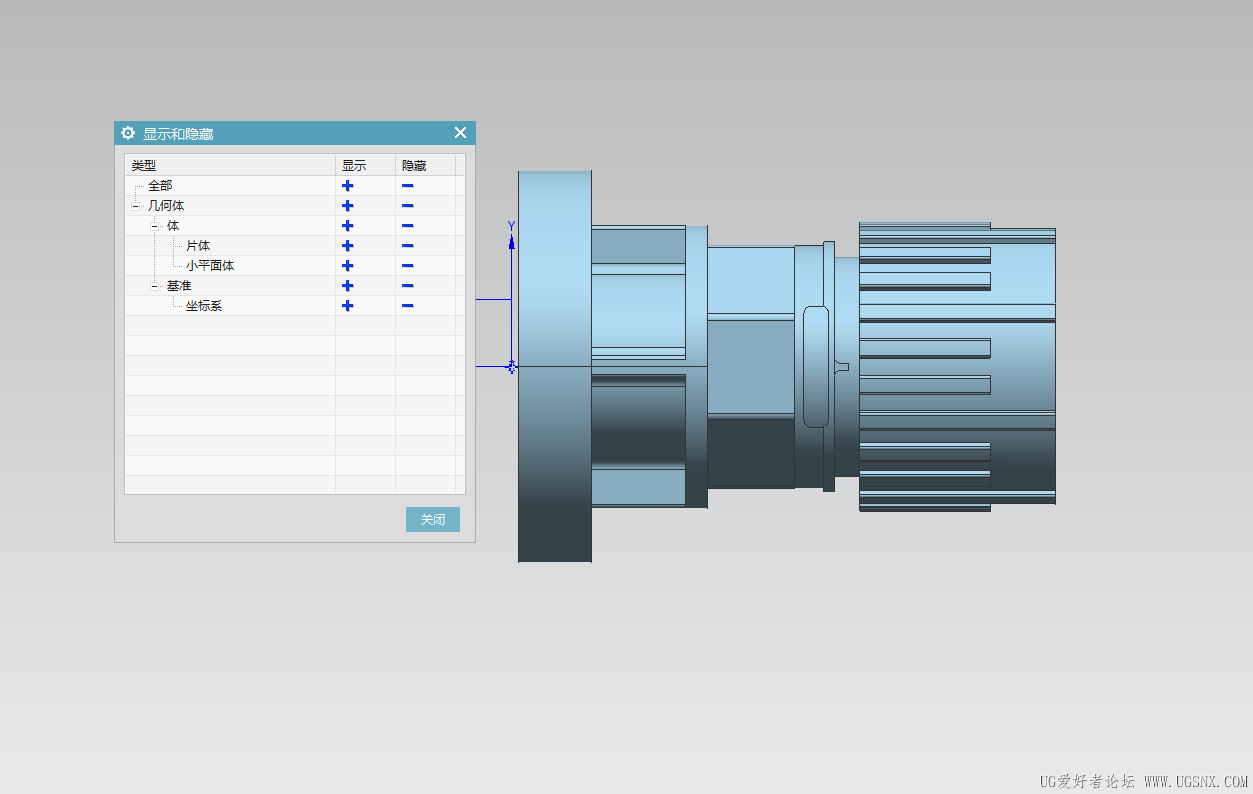
Task: Click the 关闭 button
Action: [433, 520]
